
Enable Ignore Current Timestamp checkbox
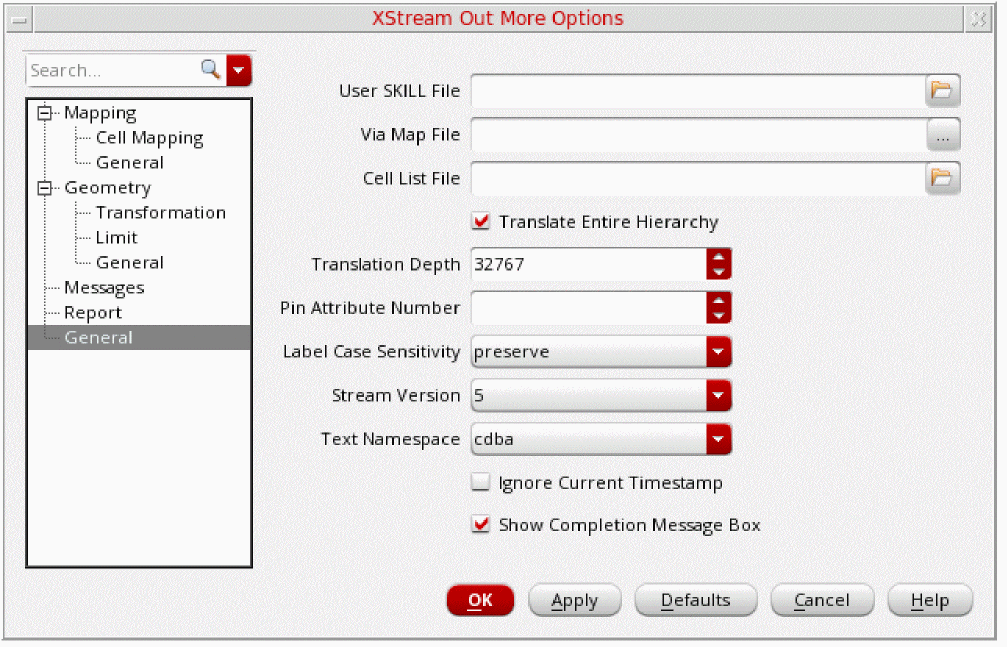click(x=481, y=483)
